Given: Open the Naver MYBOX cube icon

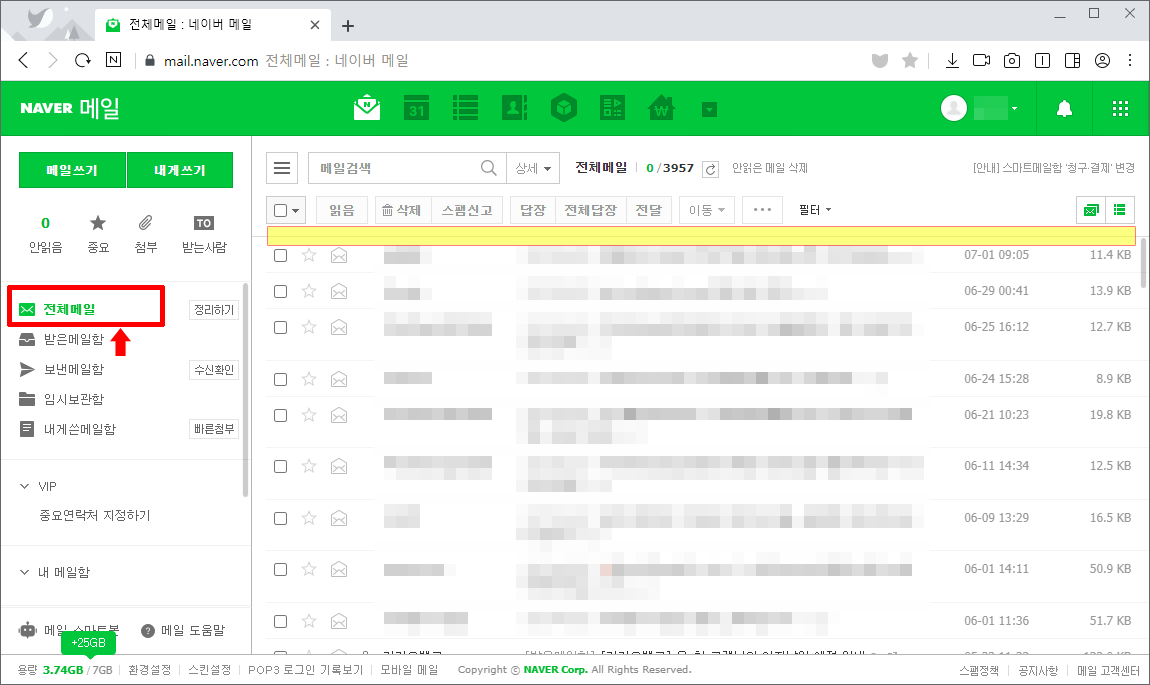Looking at the screenshot, I should (563, 108).
